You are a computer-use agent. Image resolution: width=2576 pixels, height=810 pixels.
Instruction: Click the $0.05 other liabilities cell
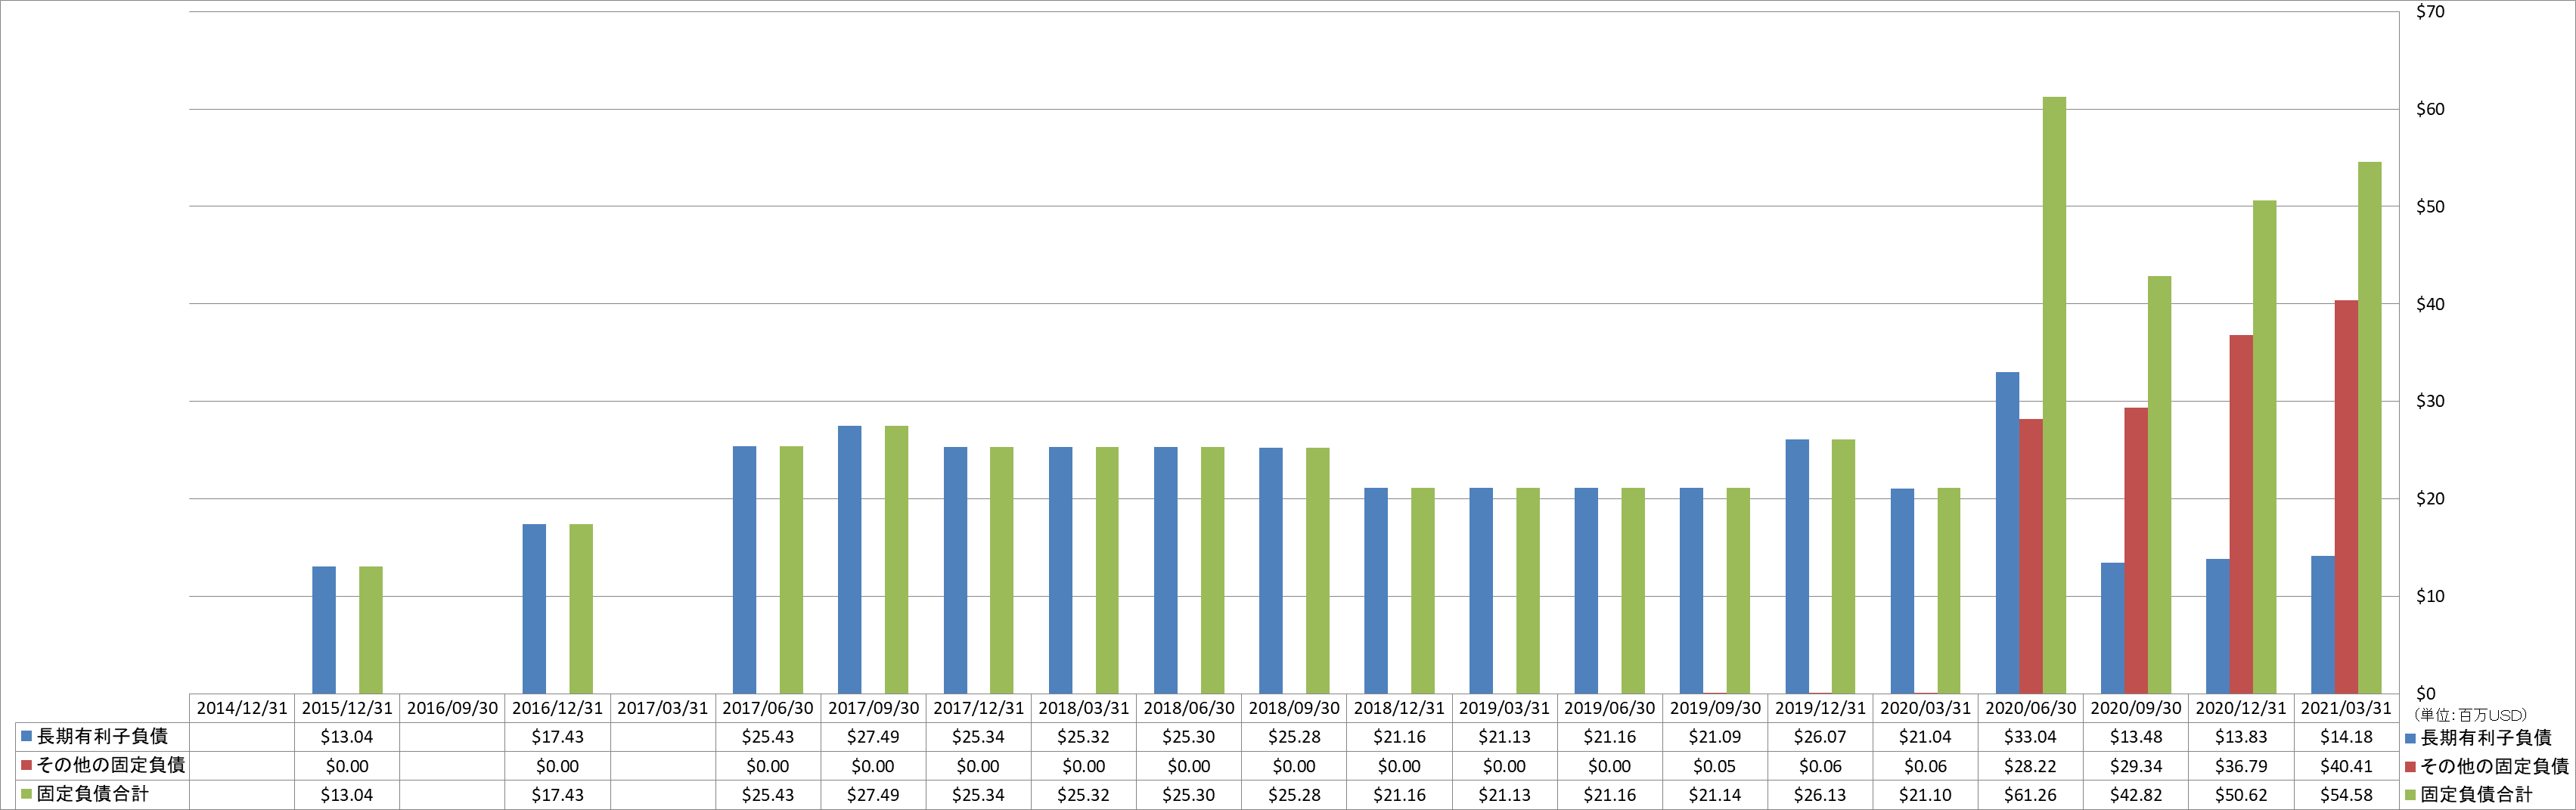coord(1715,766)
